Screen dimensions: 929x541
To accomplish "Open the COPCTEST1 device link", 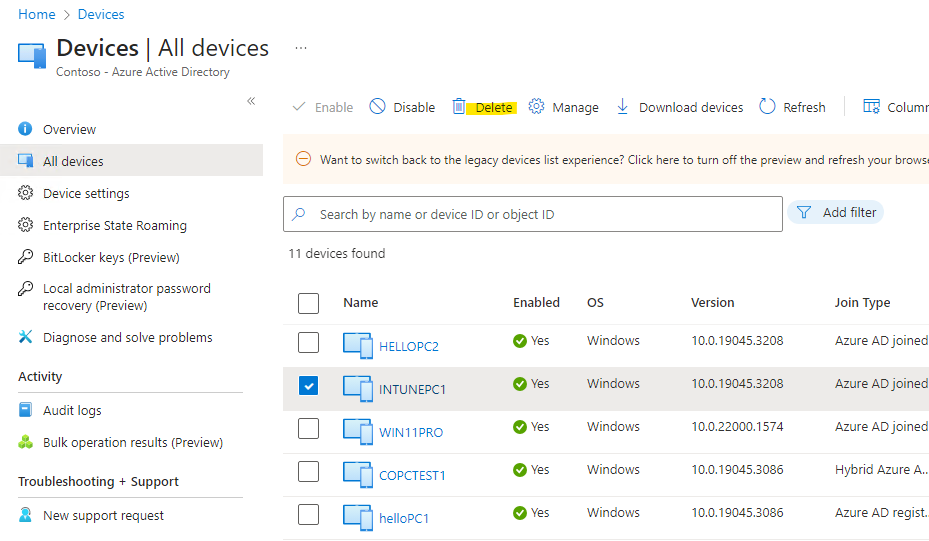I will [x=412, y=475].
